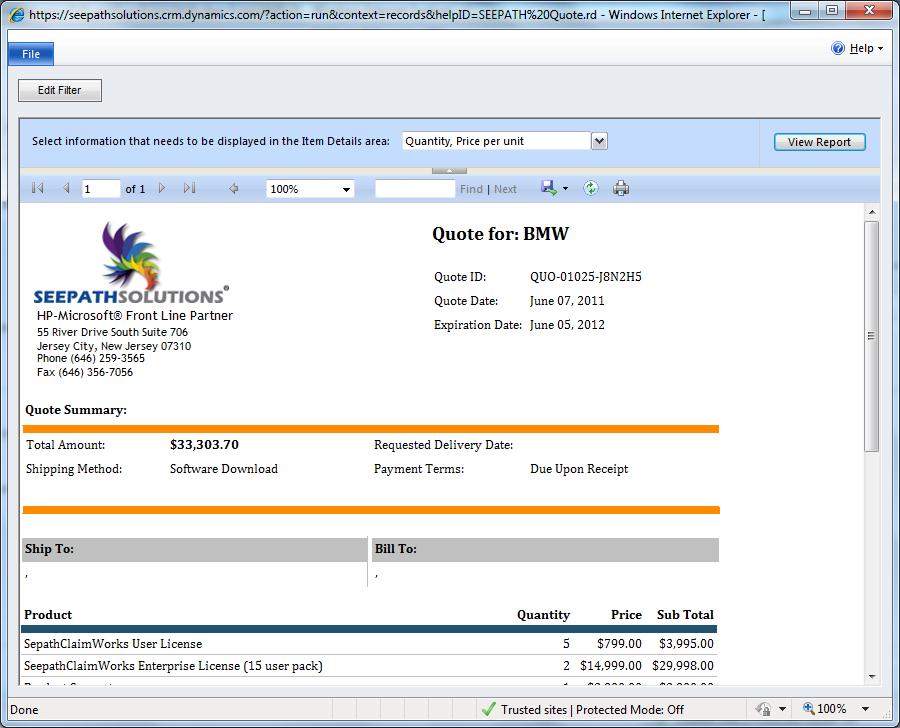Click back to parent report arrow
This screenshot has height=728, width=900.
(234, 188)
